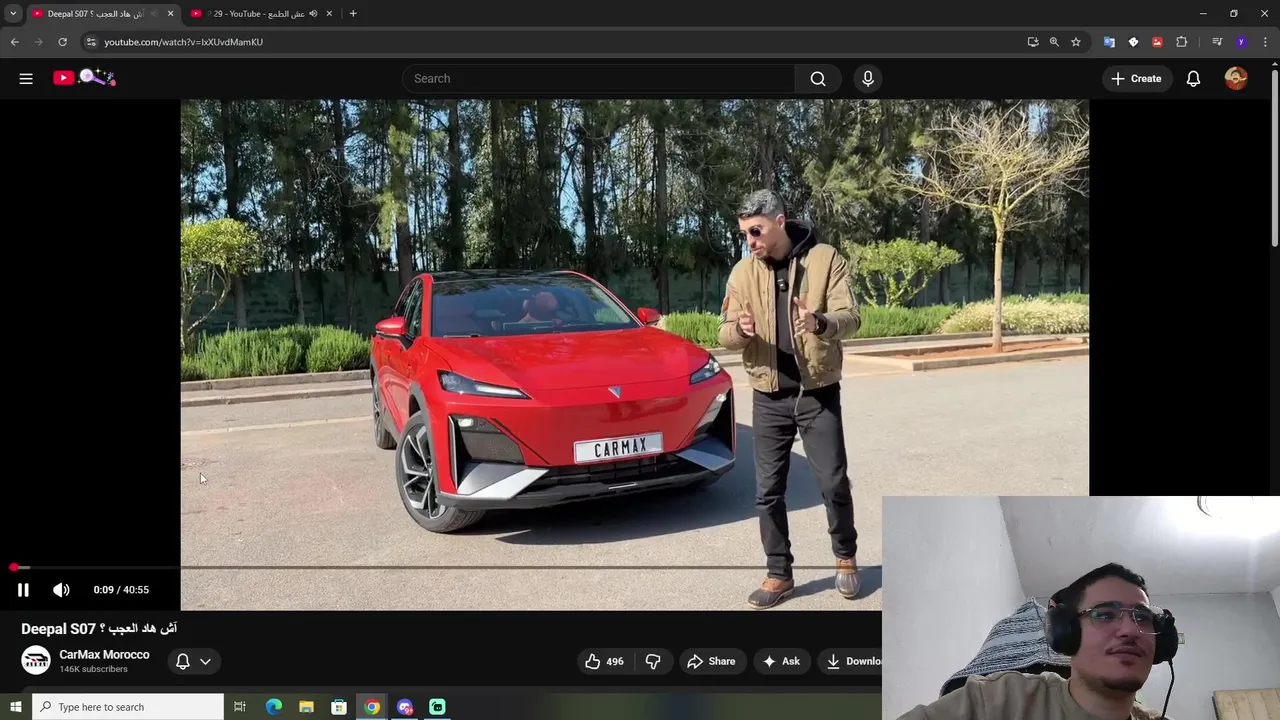Viewport: 1280px width, 720px height.
Task: Close the second YouTube tab
Action: (329, 14)
